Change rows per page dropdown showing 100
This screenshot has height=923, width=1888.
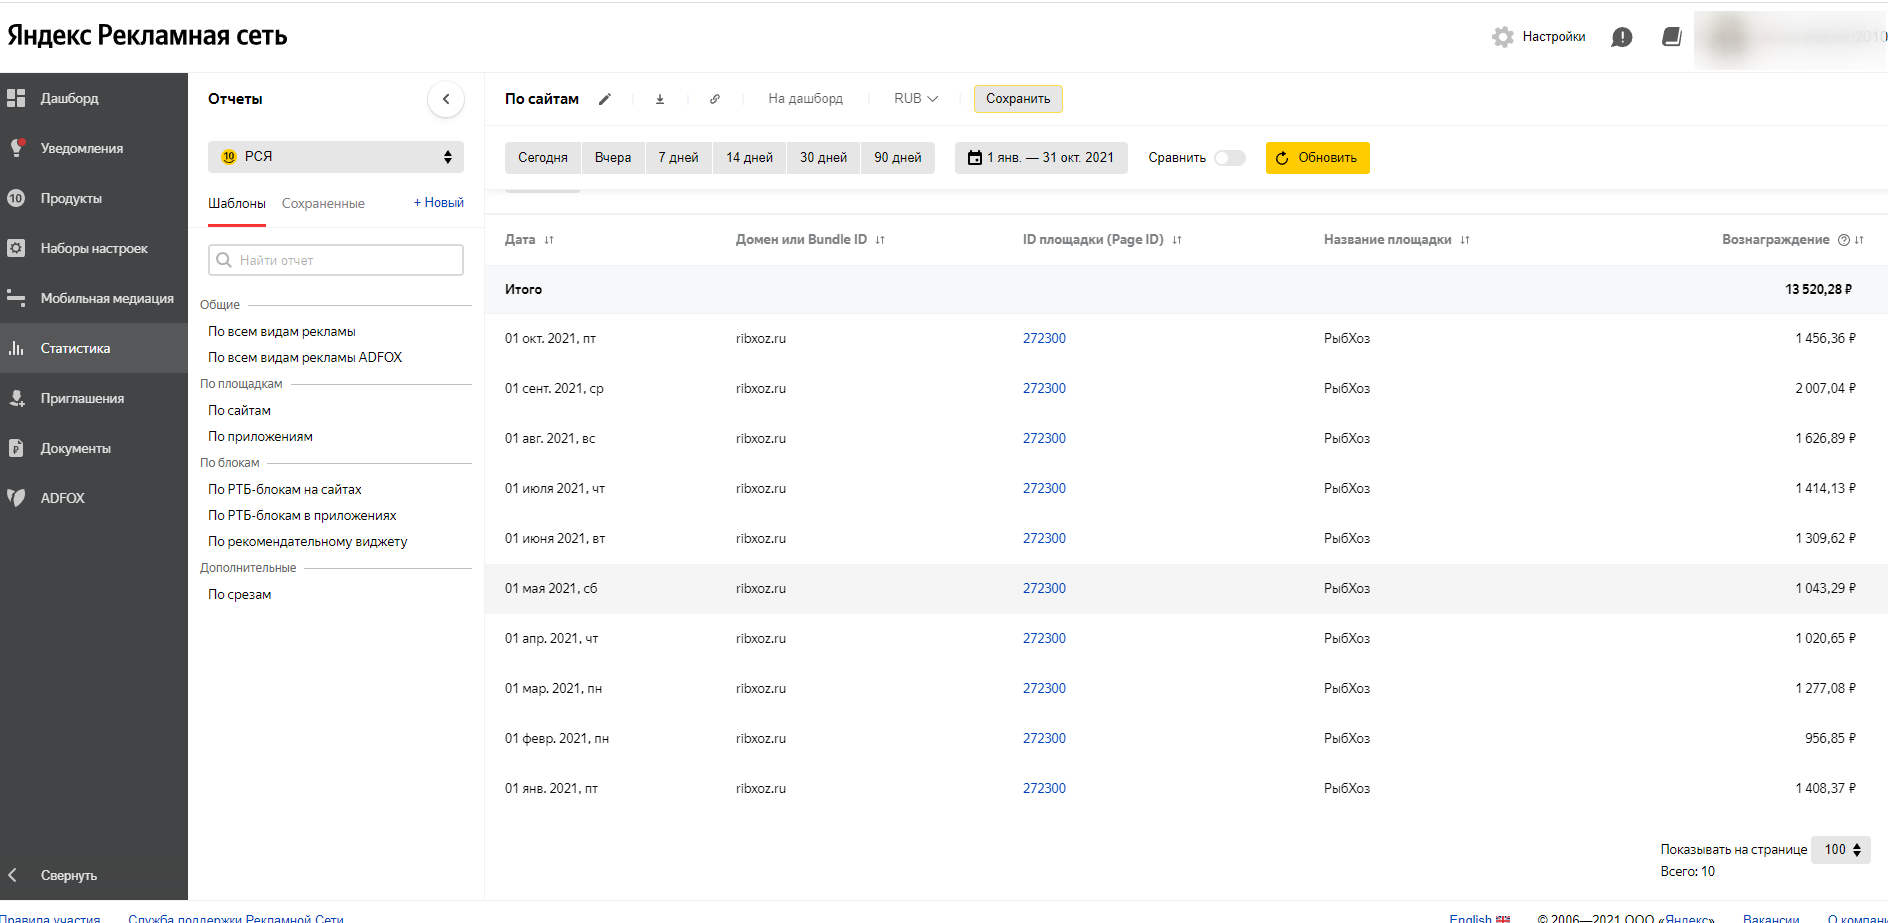tap(1841, 850)
